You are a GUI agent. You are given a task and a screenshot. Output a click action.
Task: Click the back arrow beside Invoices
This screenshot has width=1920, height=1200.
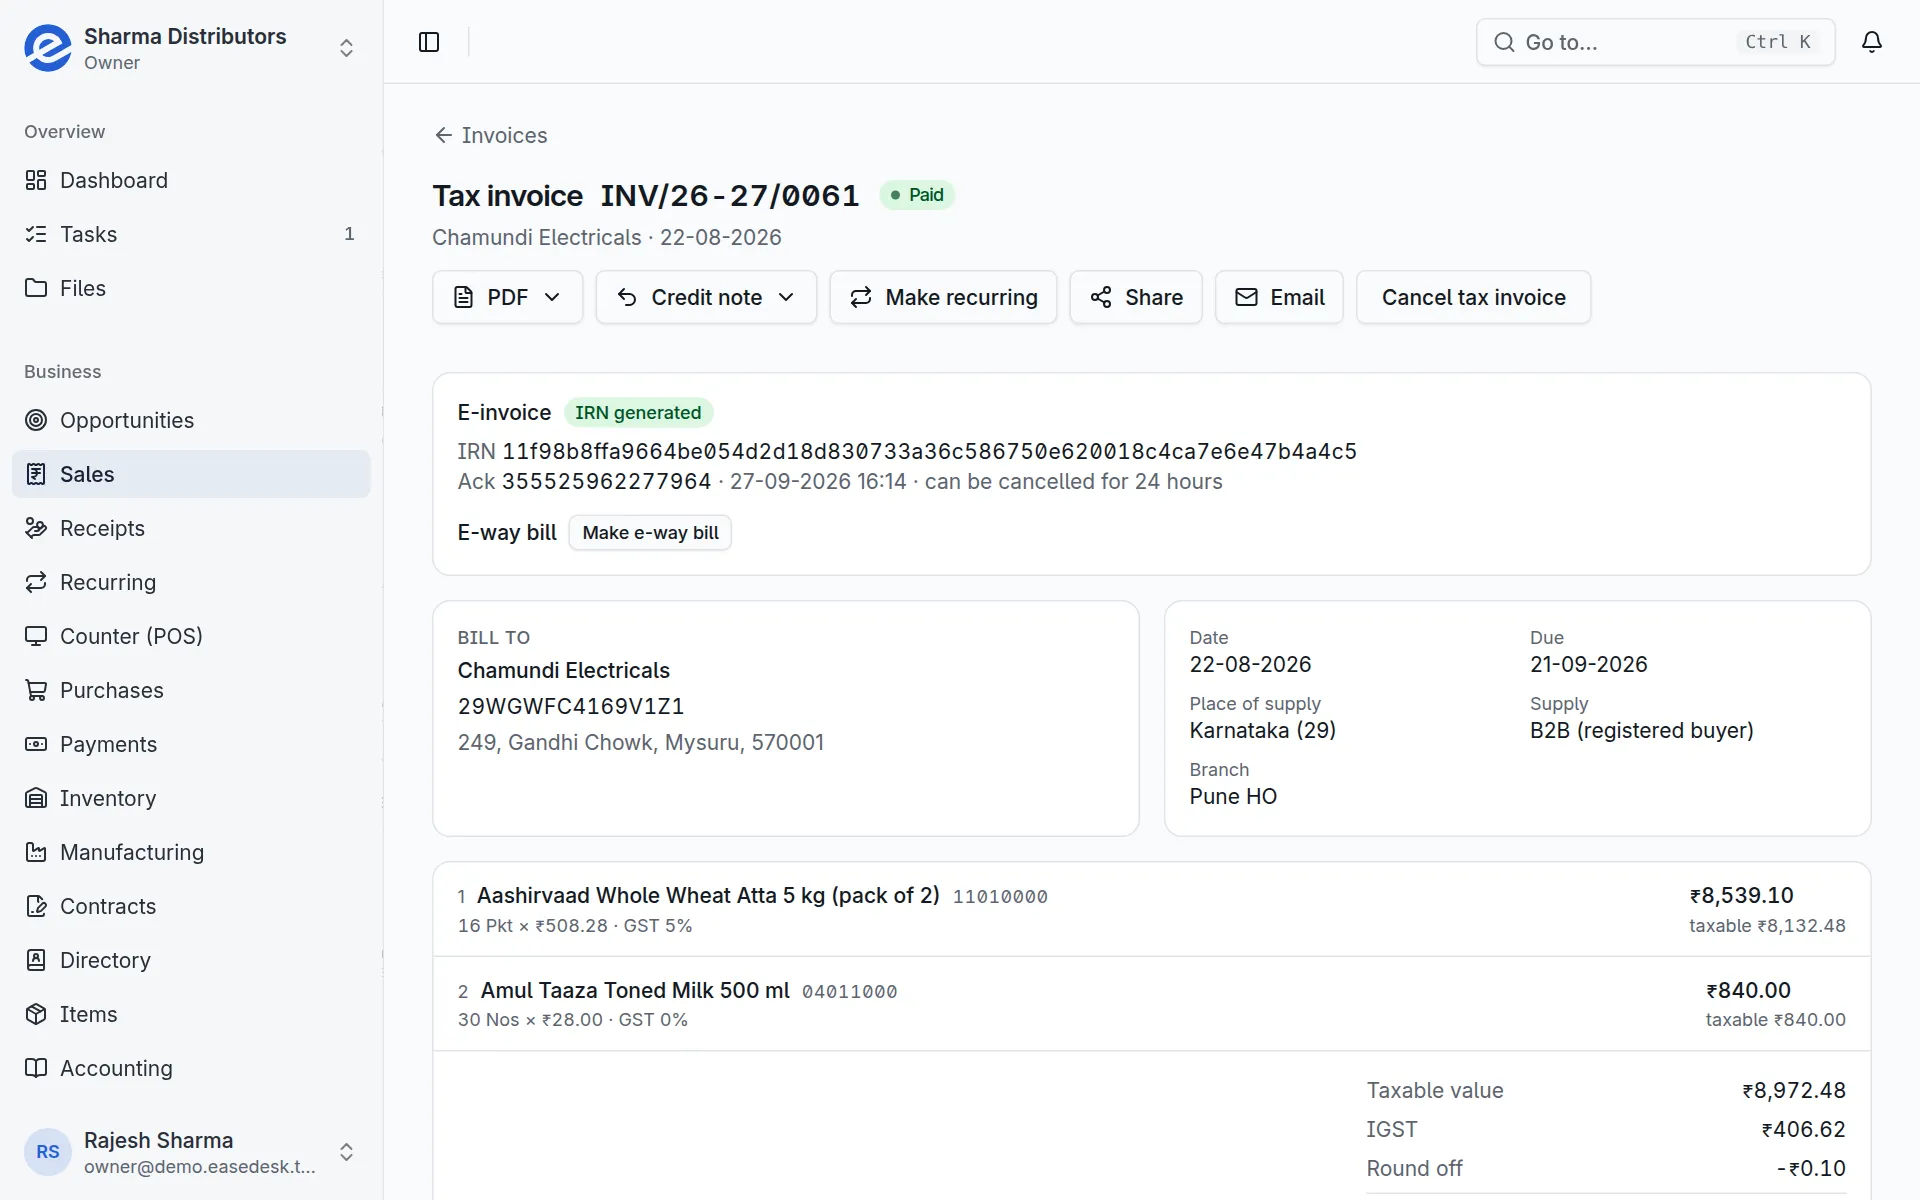(443, 135)
